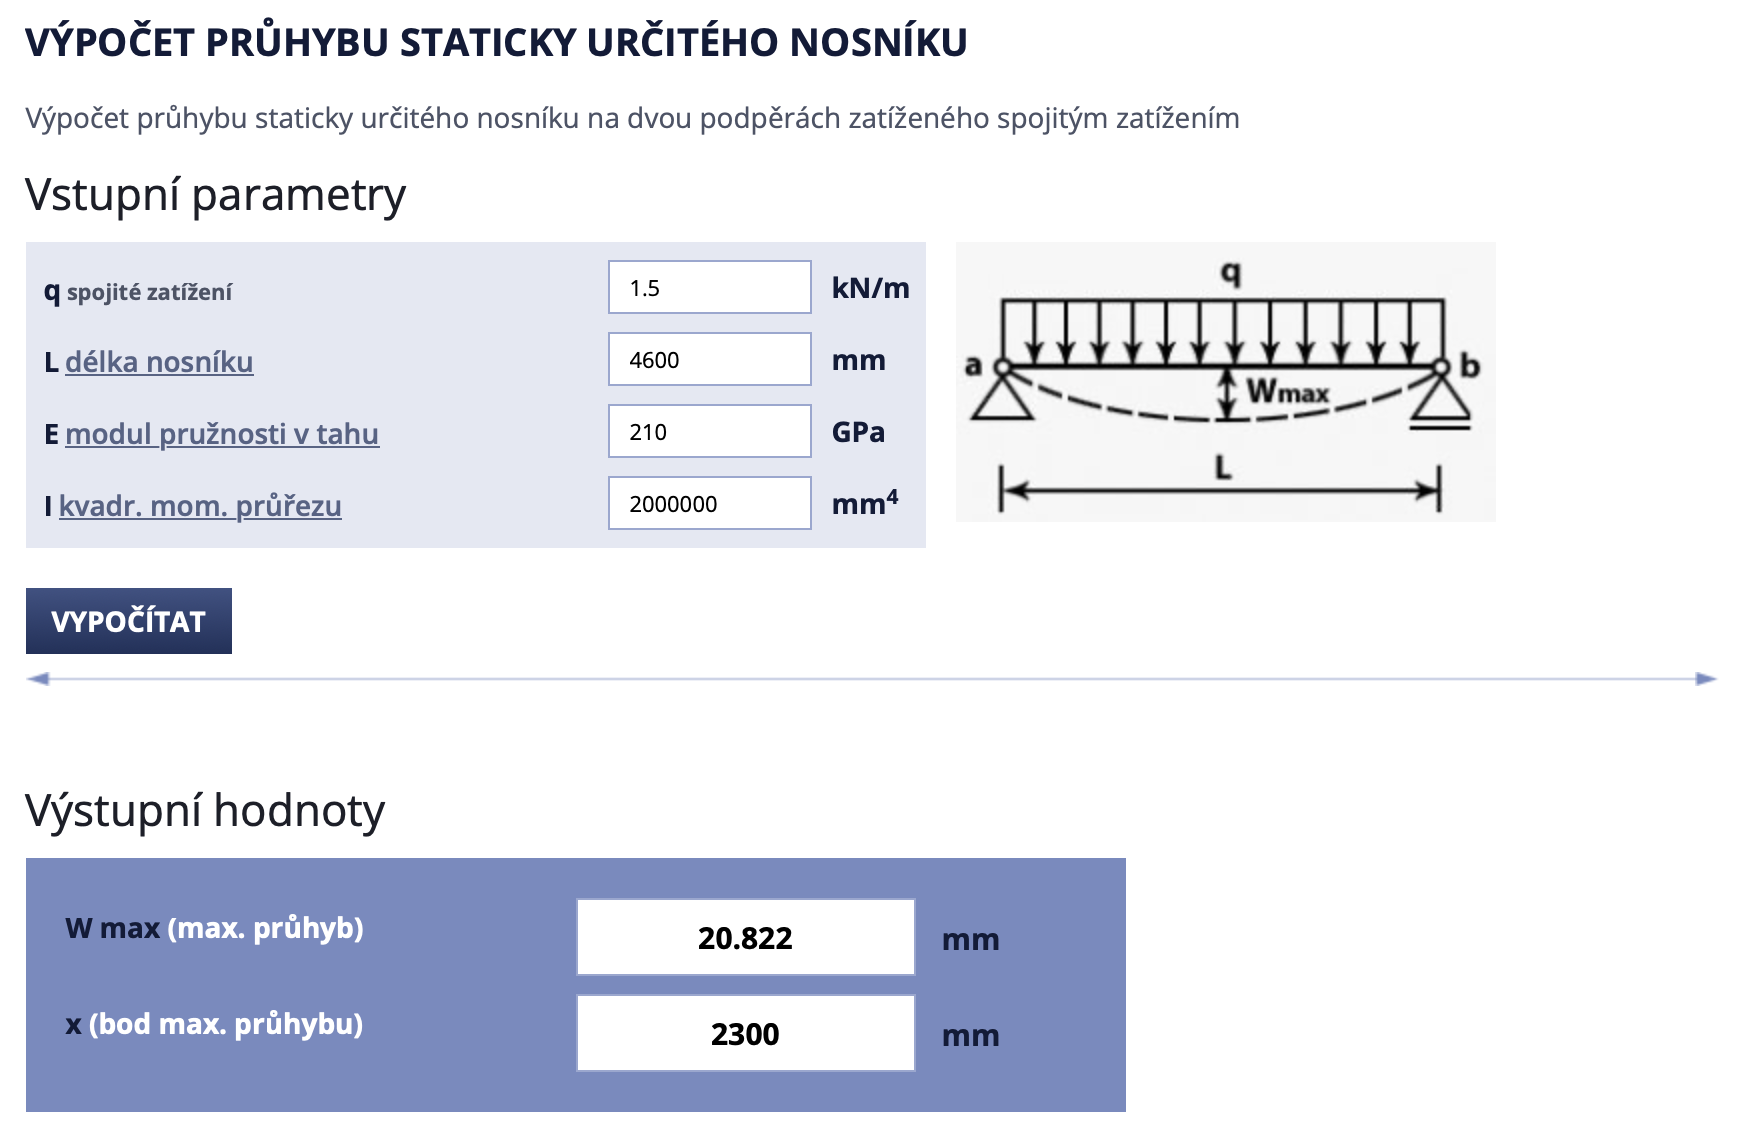Click the VYPOČÍTAT calculate button
Image resolution: width=1746 pixels, height=1140 pixels.
click(x=129, y=621)
